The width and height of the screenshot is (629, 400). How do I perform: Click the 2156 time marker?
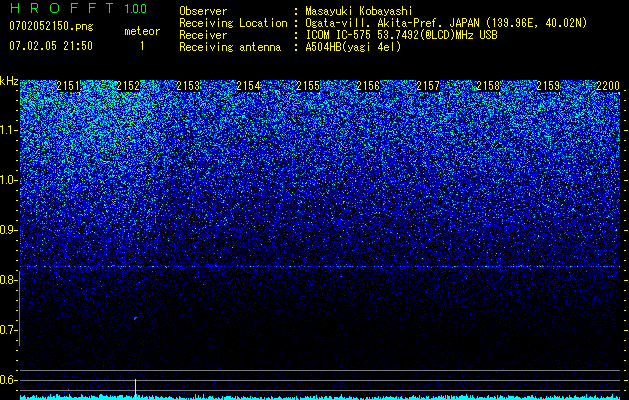(x=368, y=86)
